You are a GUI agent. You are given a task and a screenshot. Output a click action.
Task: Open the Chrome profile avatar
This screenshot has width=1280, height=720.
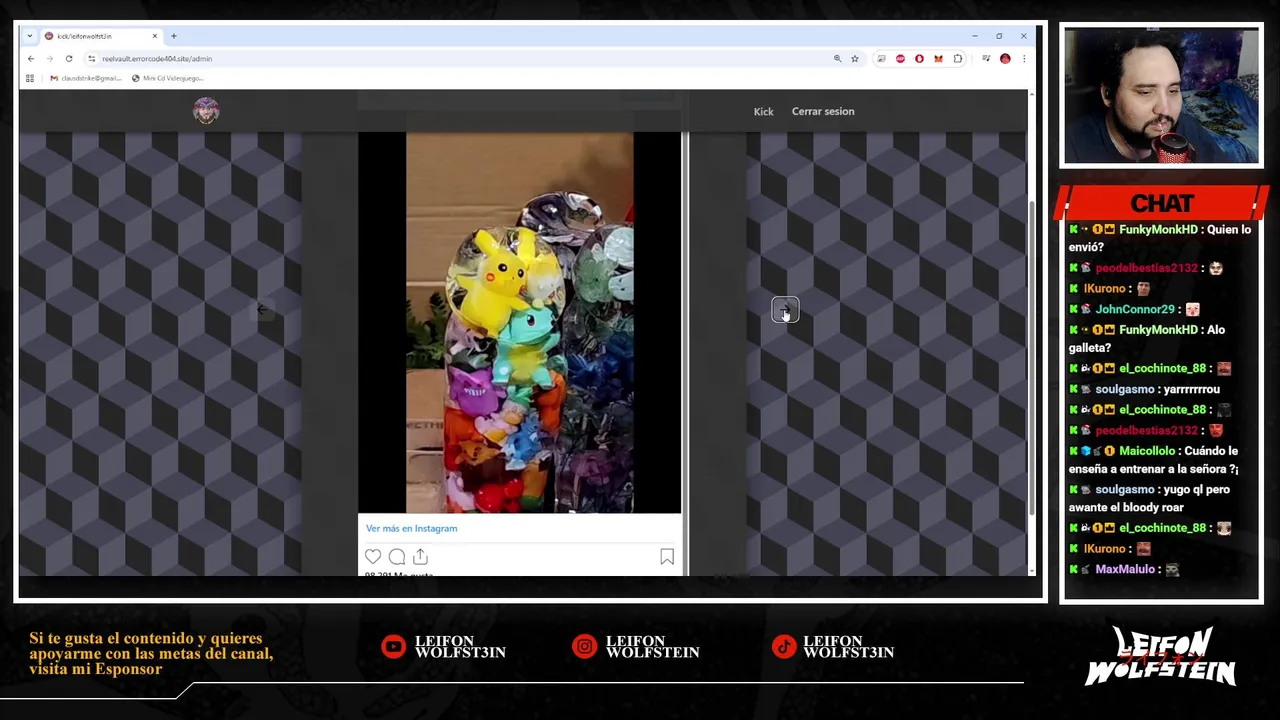[1005, 59]
